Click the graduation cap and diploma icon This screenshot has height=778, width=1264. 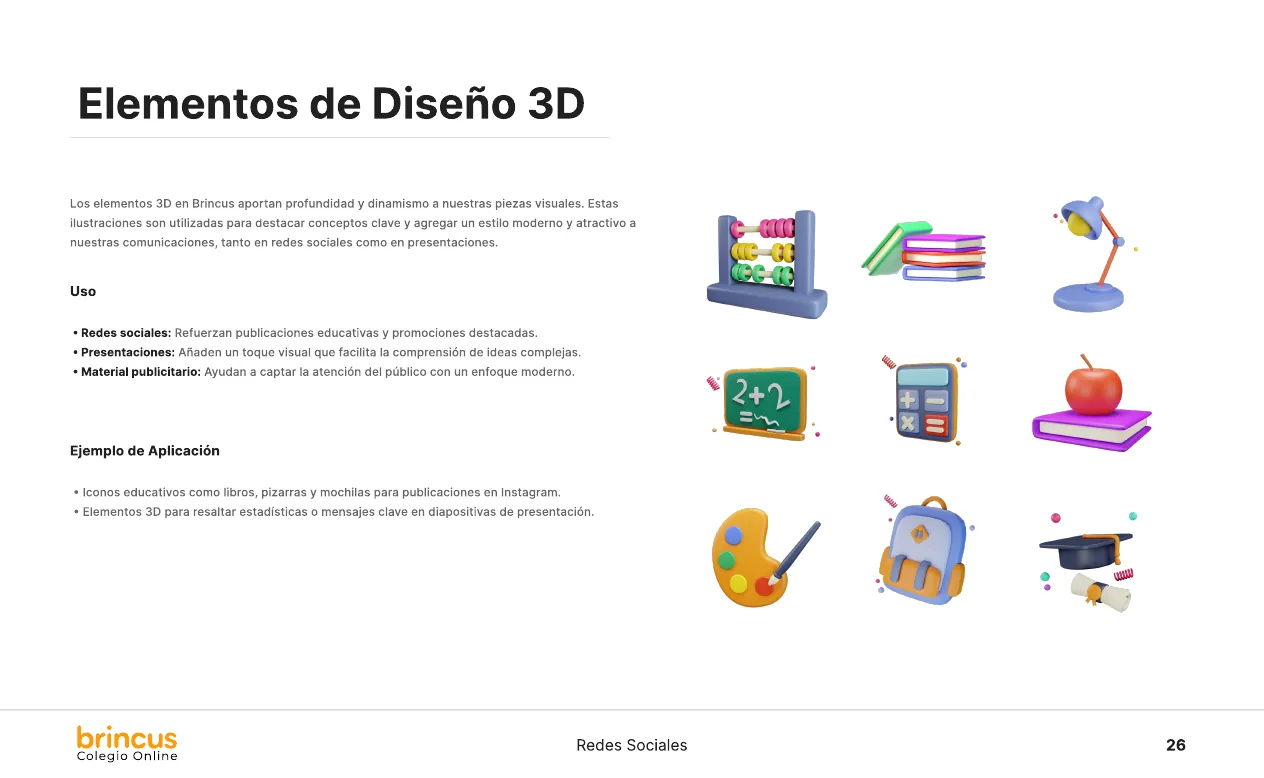(x=1088, y=562)
